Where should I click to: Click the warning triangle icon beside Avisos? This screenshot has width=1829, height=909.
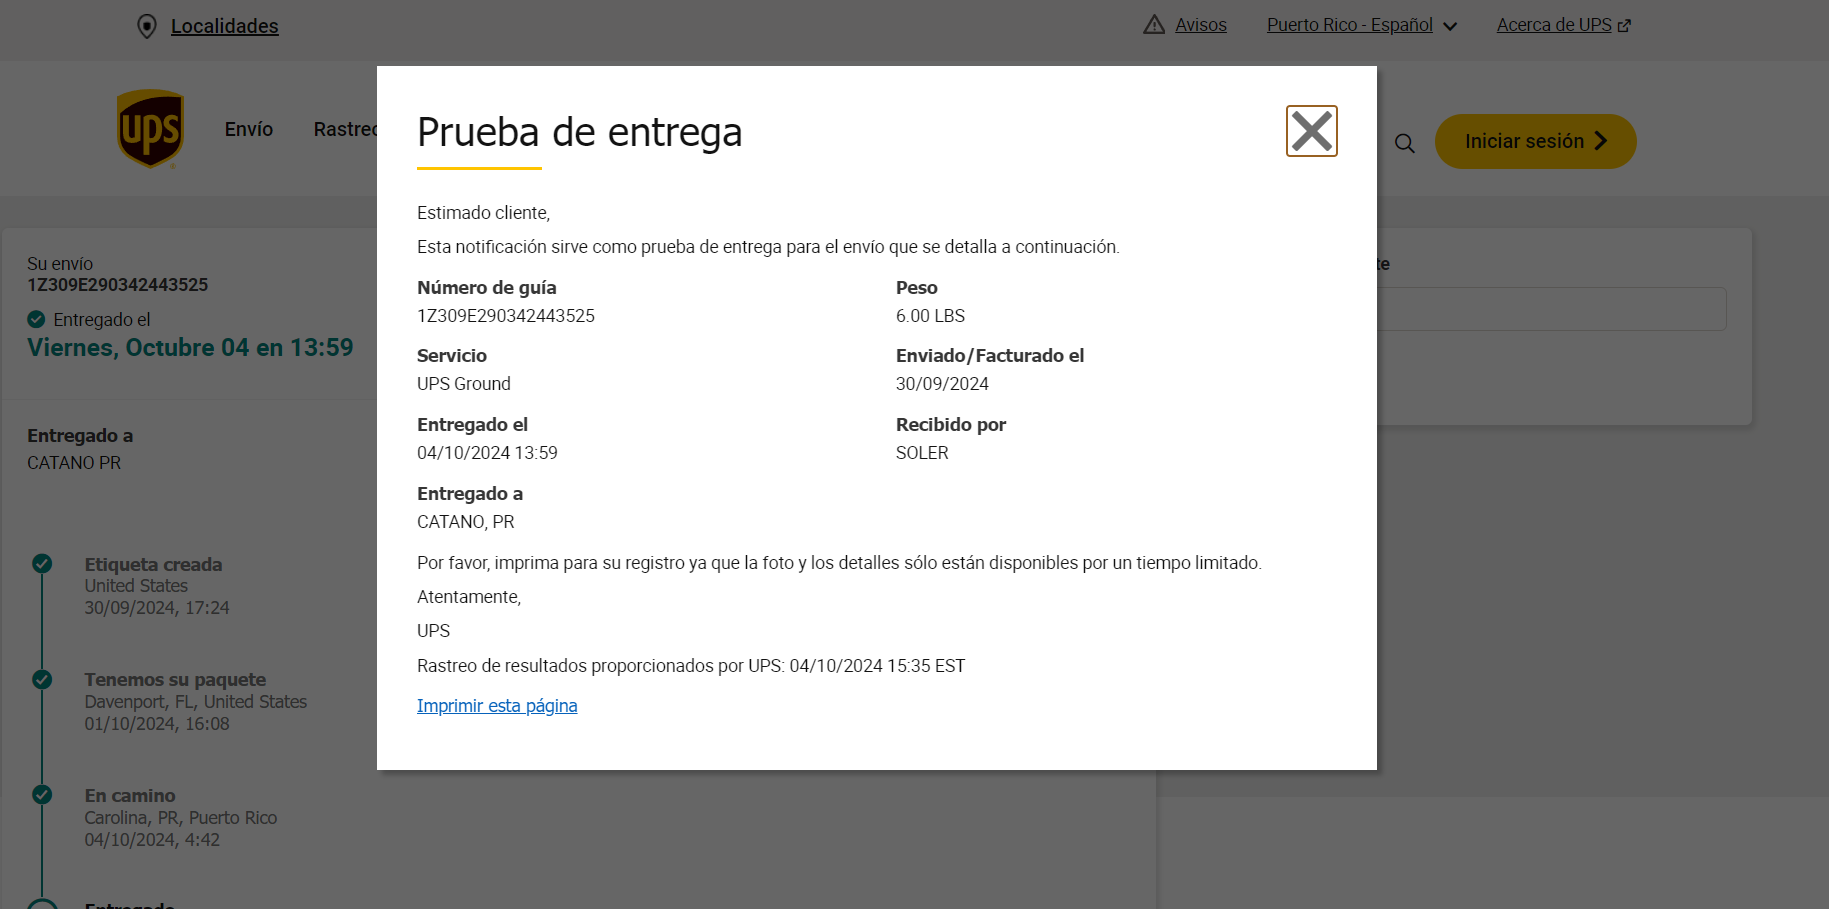pos(1154,25)
